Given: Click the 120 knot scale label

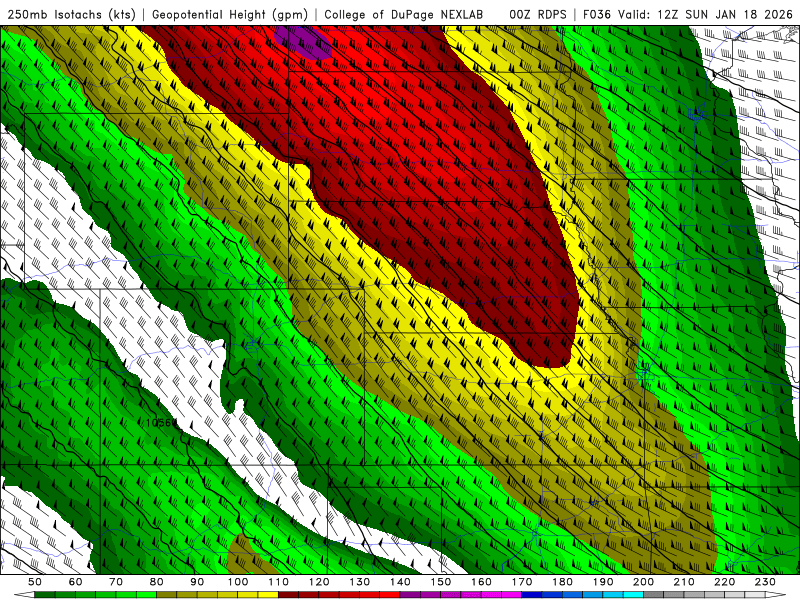Looking at the screenshot, I should (x=319, y=582).
